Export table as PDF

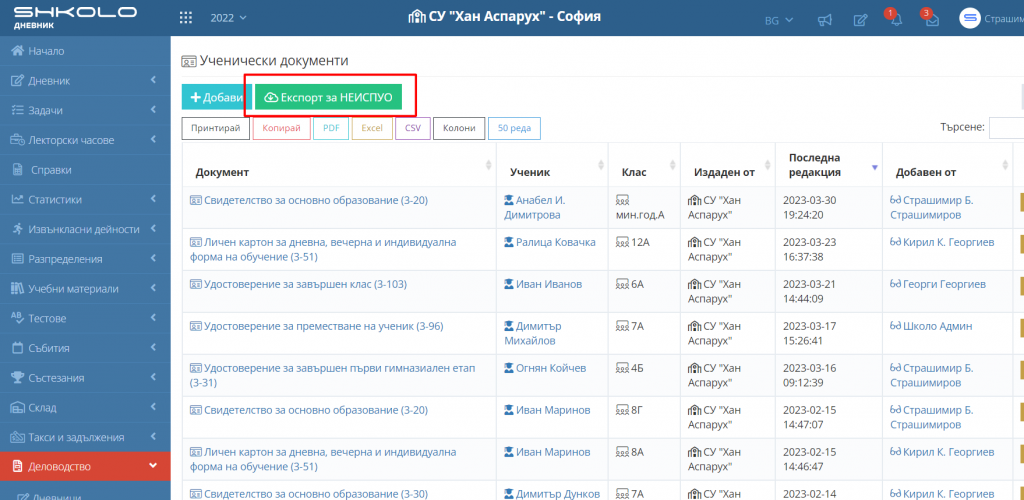[x=331, y=129]
